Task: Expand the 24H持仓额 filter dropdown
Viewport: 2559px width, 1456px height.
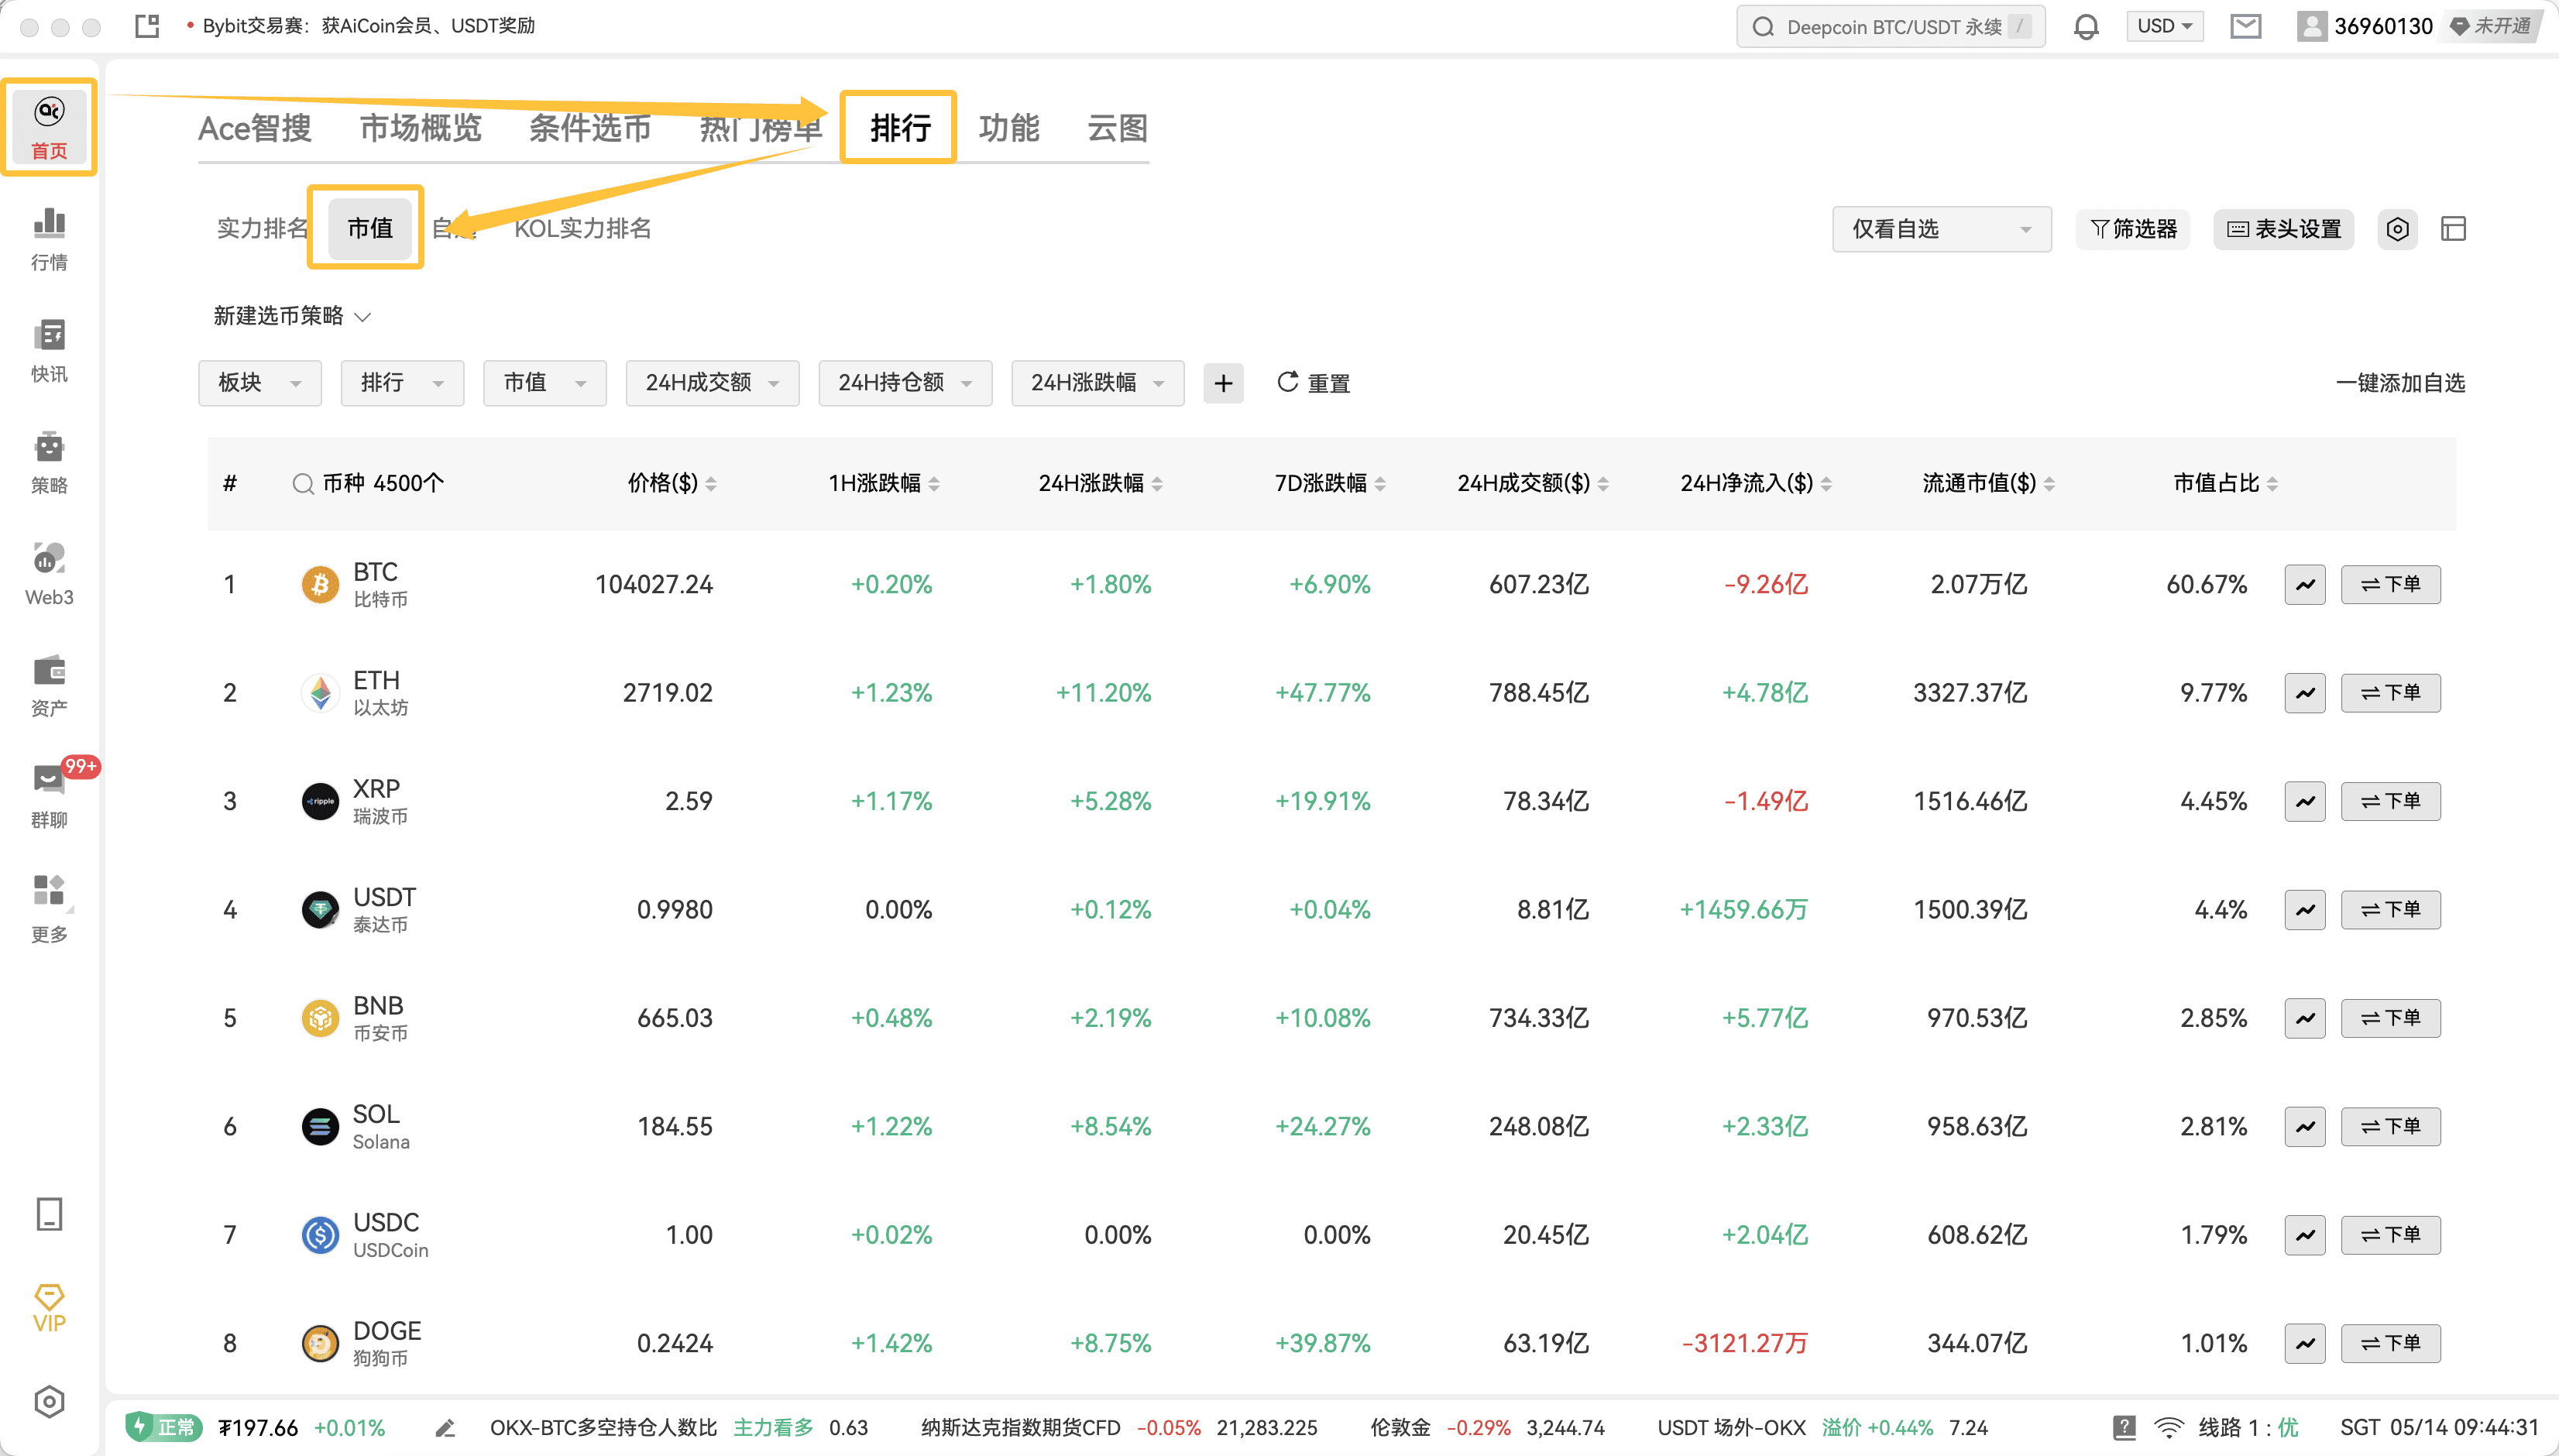Action: pyautogui.click(x=905, y=383)
